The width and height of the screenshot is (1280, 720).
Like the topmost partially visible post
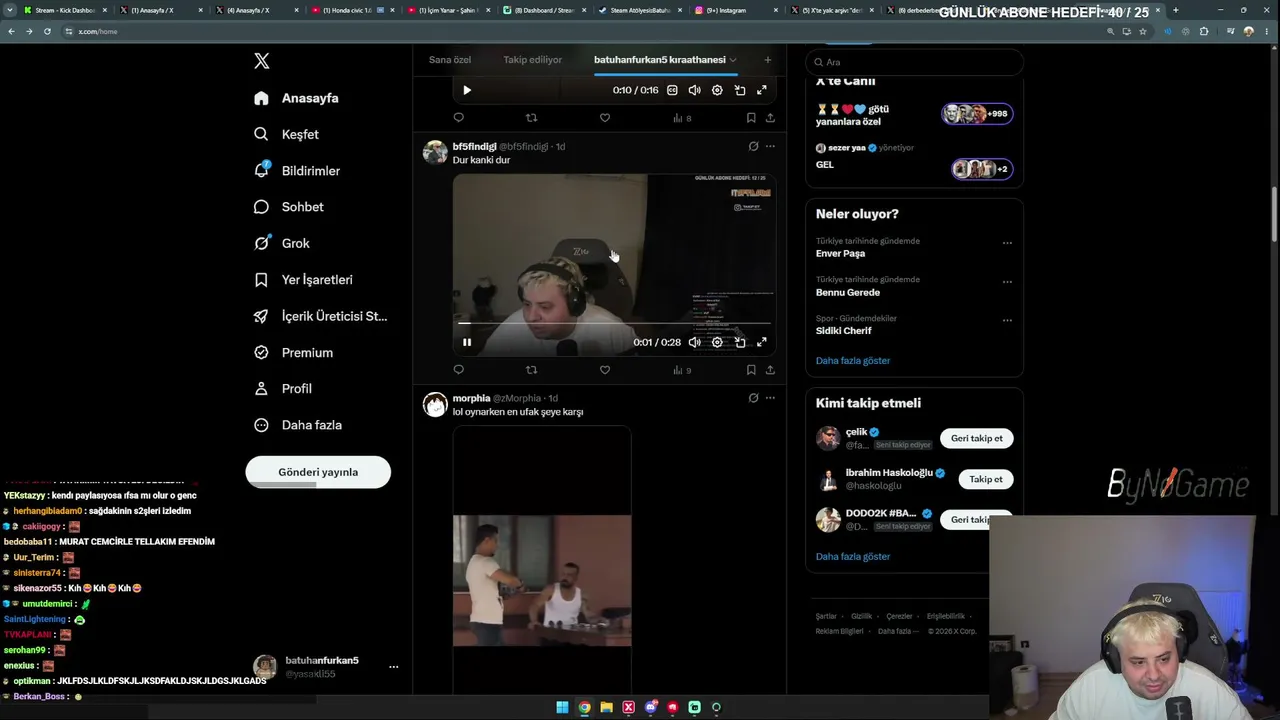[605, 118]
